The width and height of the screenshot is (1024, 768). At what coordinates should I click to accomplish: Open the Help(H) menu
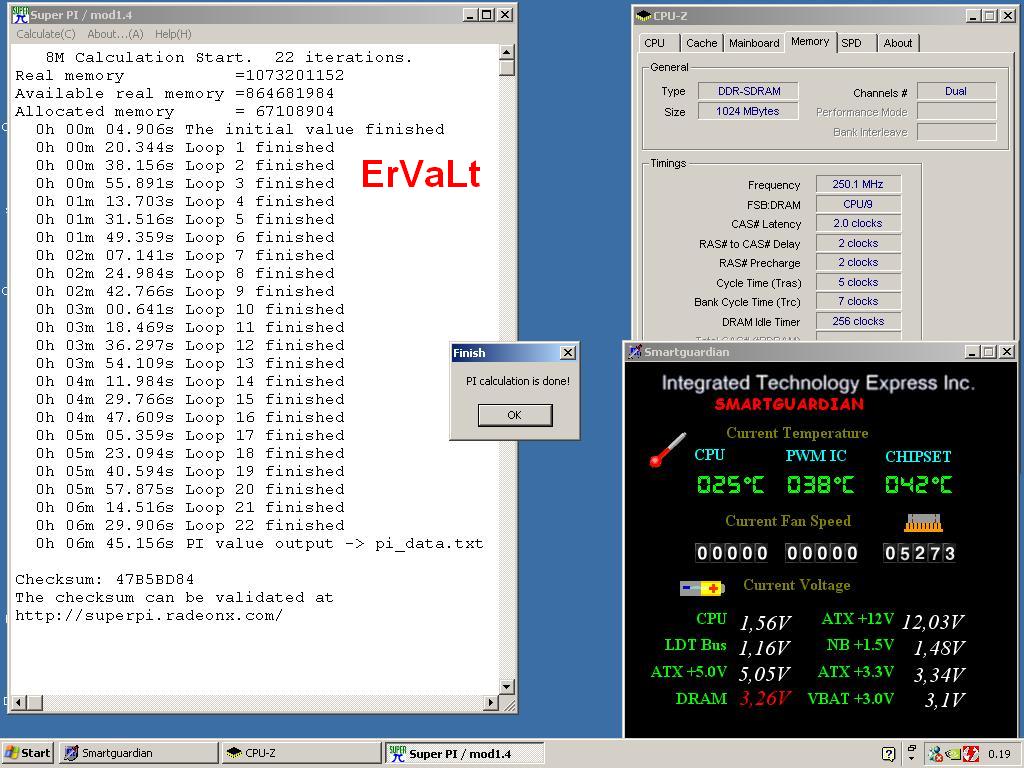[173, 34]
